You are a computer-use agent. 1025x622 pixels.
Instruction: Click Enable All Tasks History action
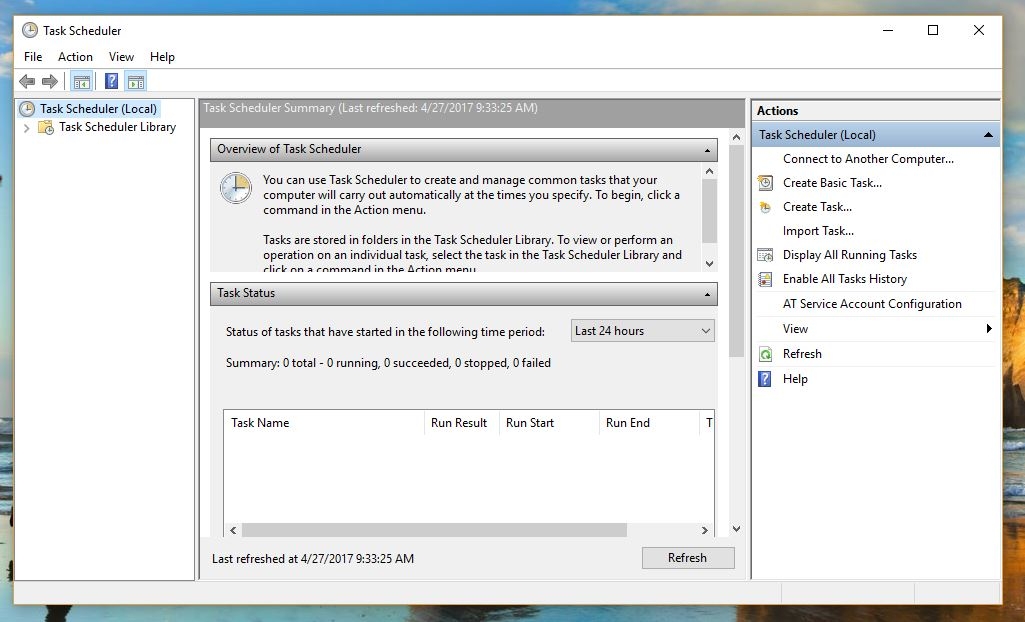845,279
